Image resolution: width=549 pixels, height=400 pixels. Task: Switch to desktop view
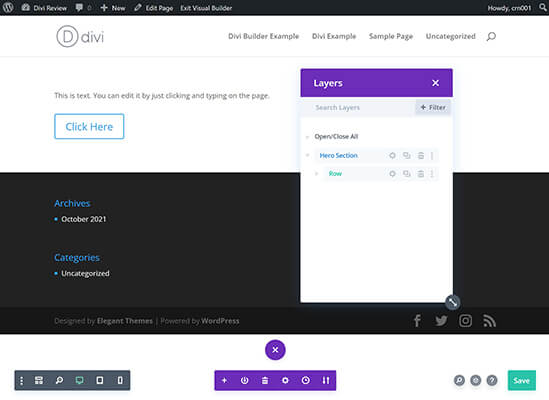(79, 380)
